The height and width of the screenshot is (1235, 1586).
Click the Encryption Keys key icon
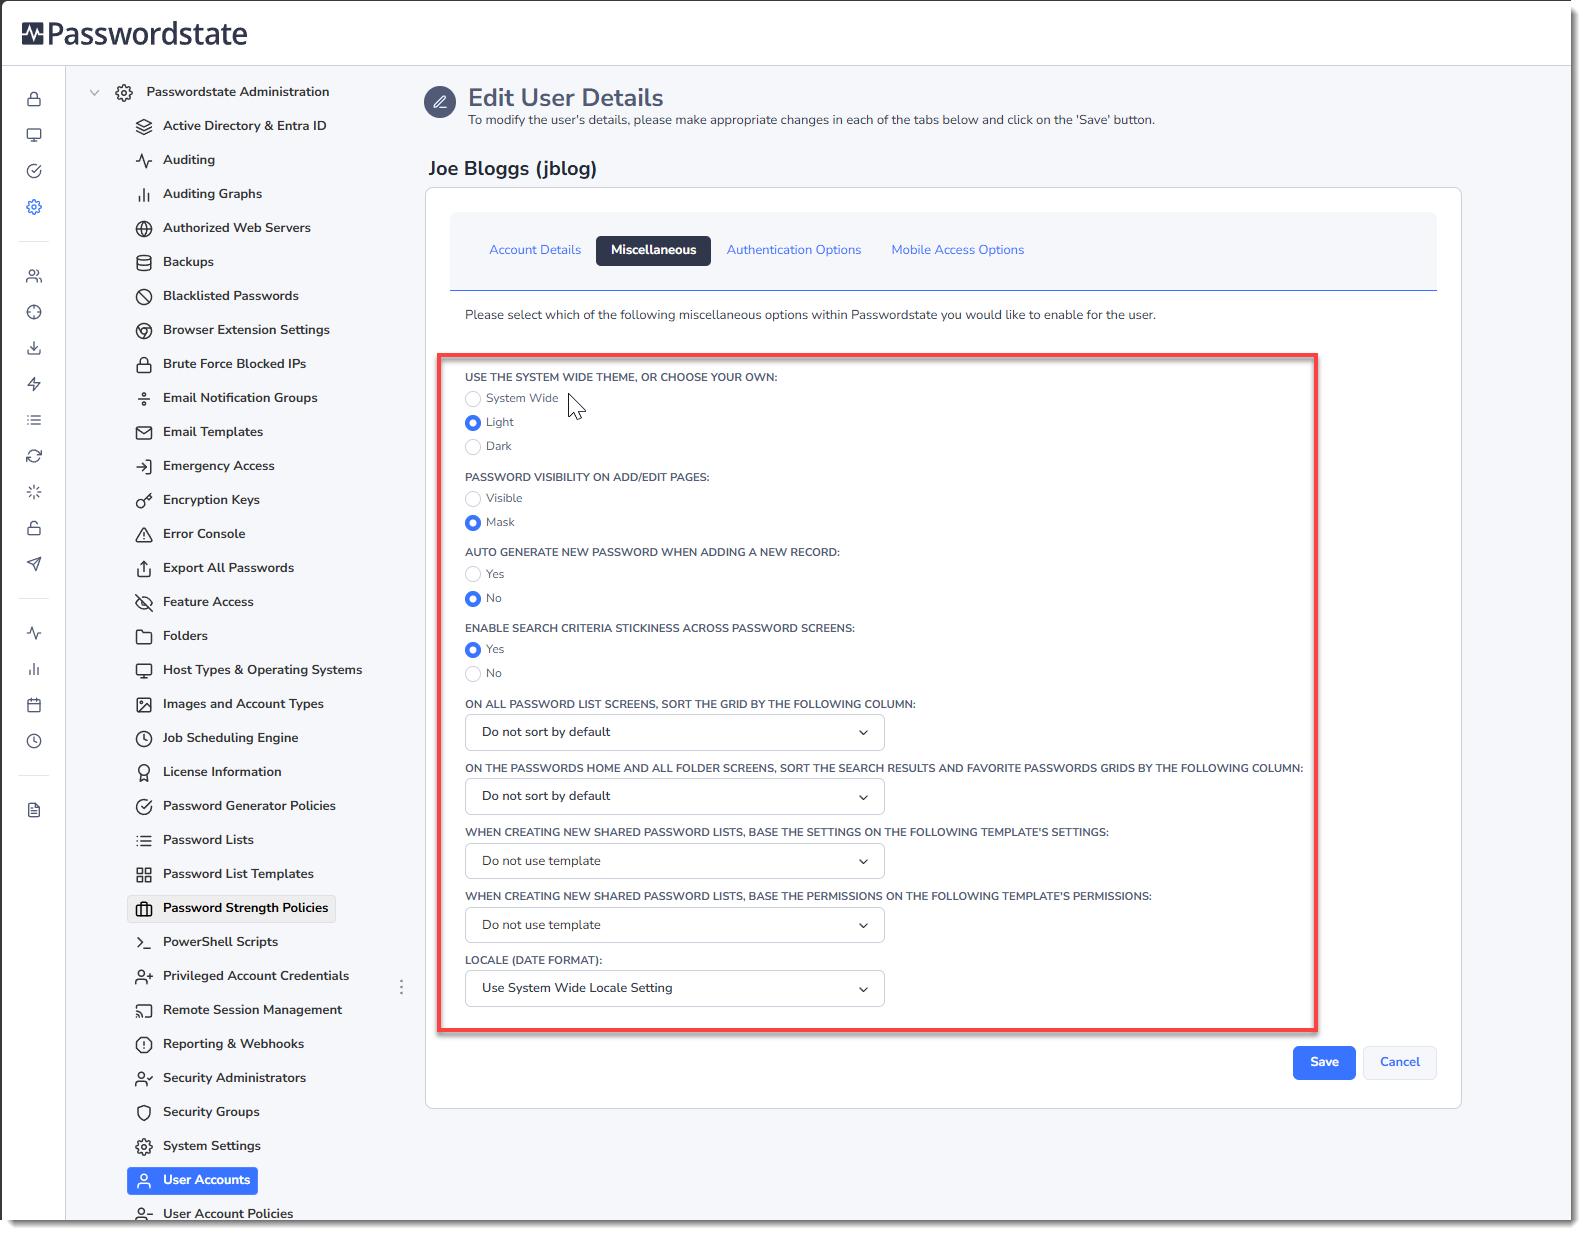pyautogui.click(x=144, y=501)
